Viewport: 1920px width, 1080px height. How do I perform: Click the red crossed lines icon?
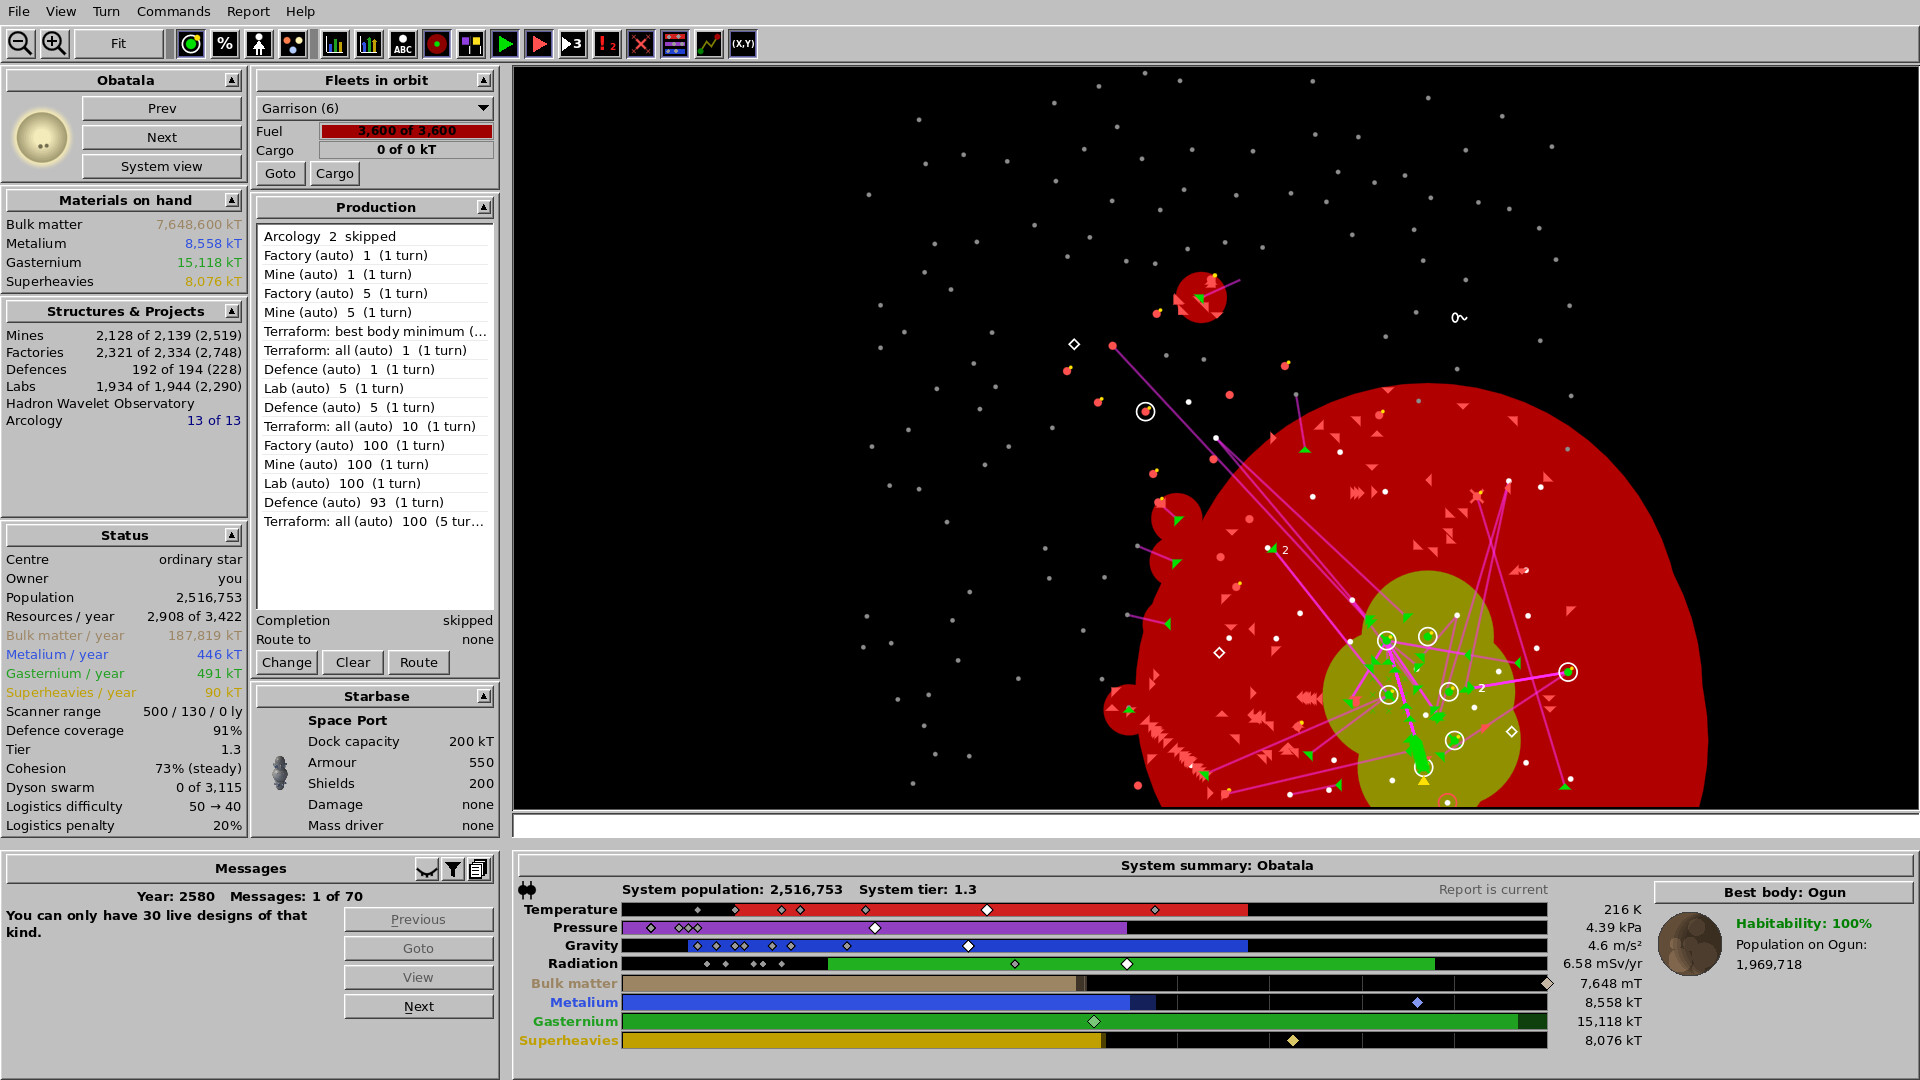coord(641,44)
